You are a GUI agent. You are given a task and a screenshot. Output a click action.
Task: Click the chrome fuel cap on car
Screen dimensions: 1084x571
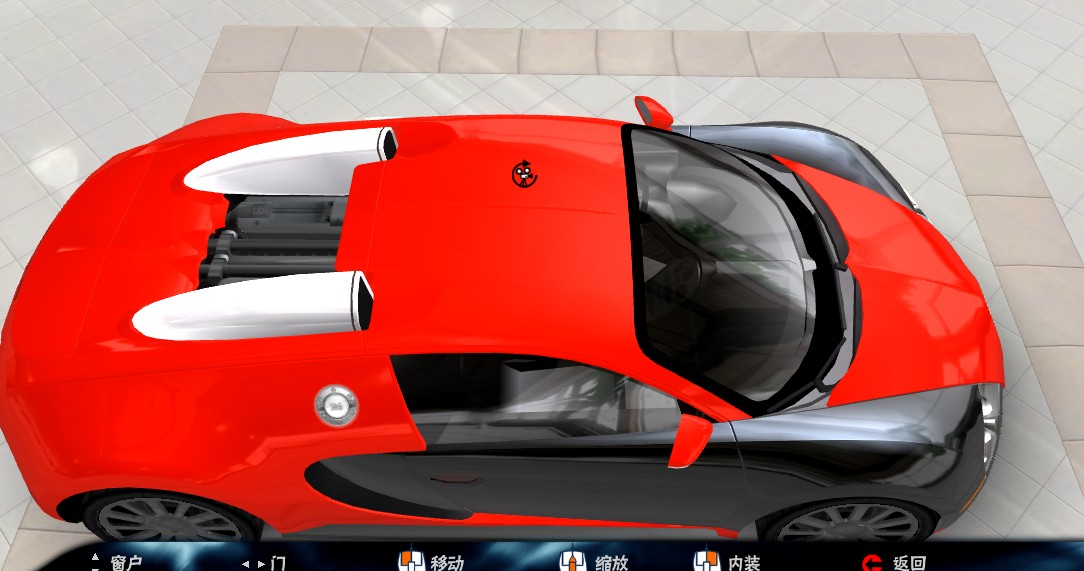click(336, 403)
